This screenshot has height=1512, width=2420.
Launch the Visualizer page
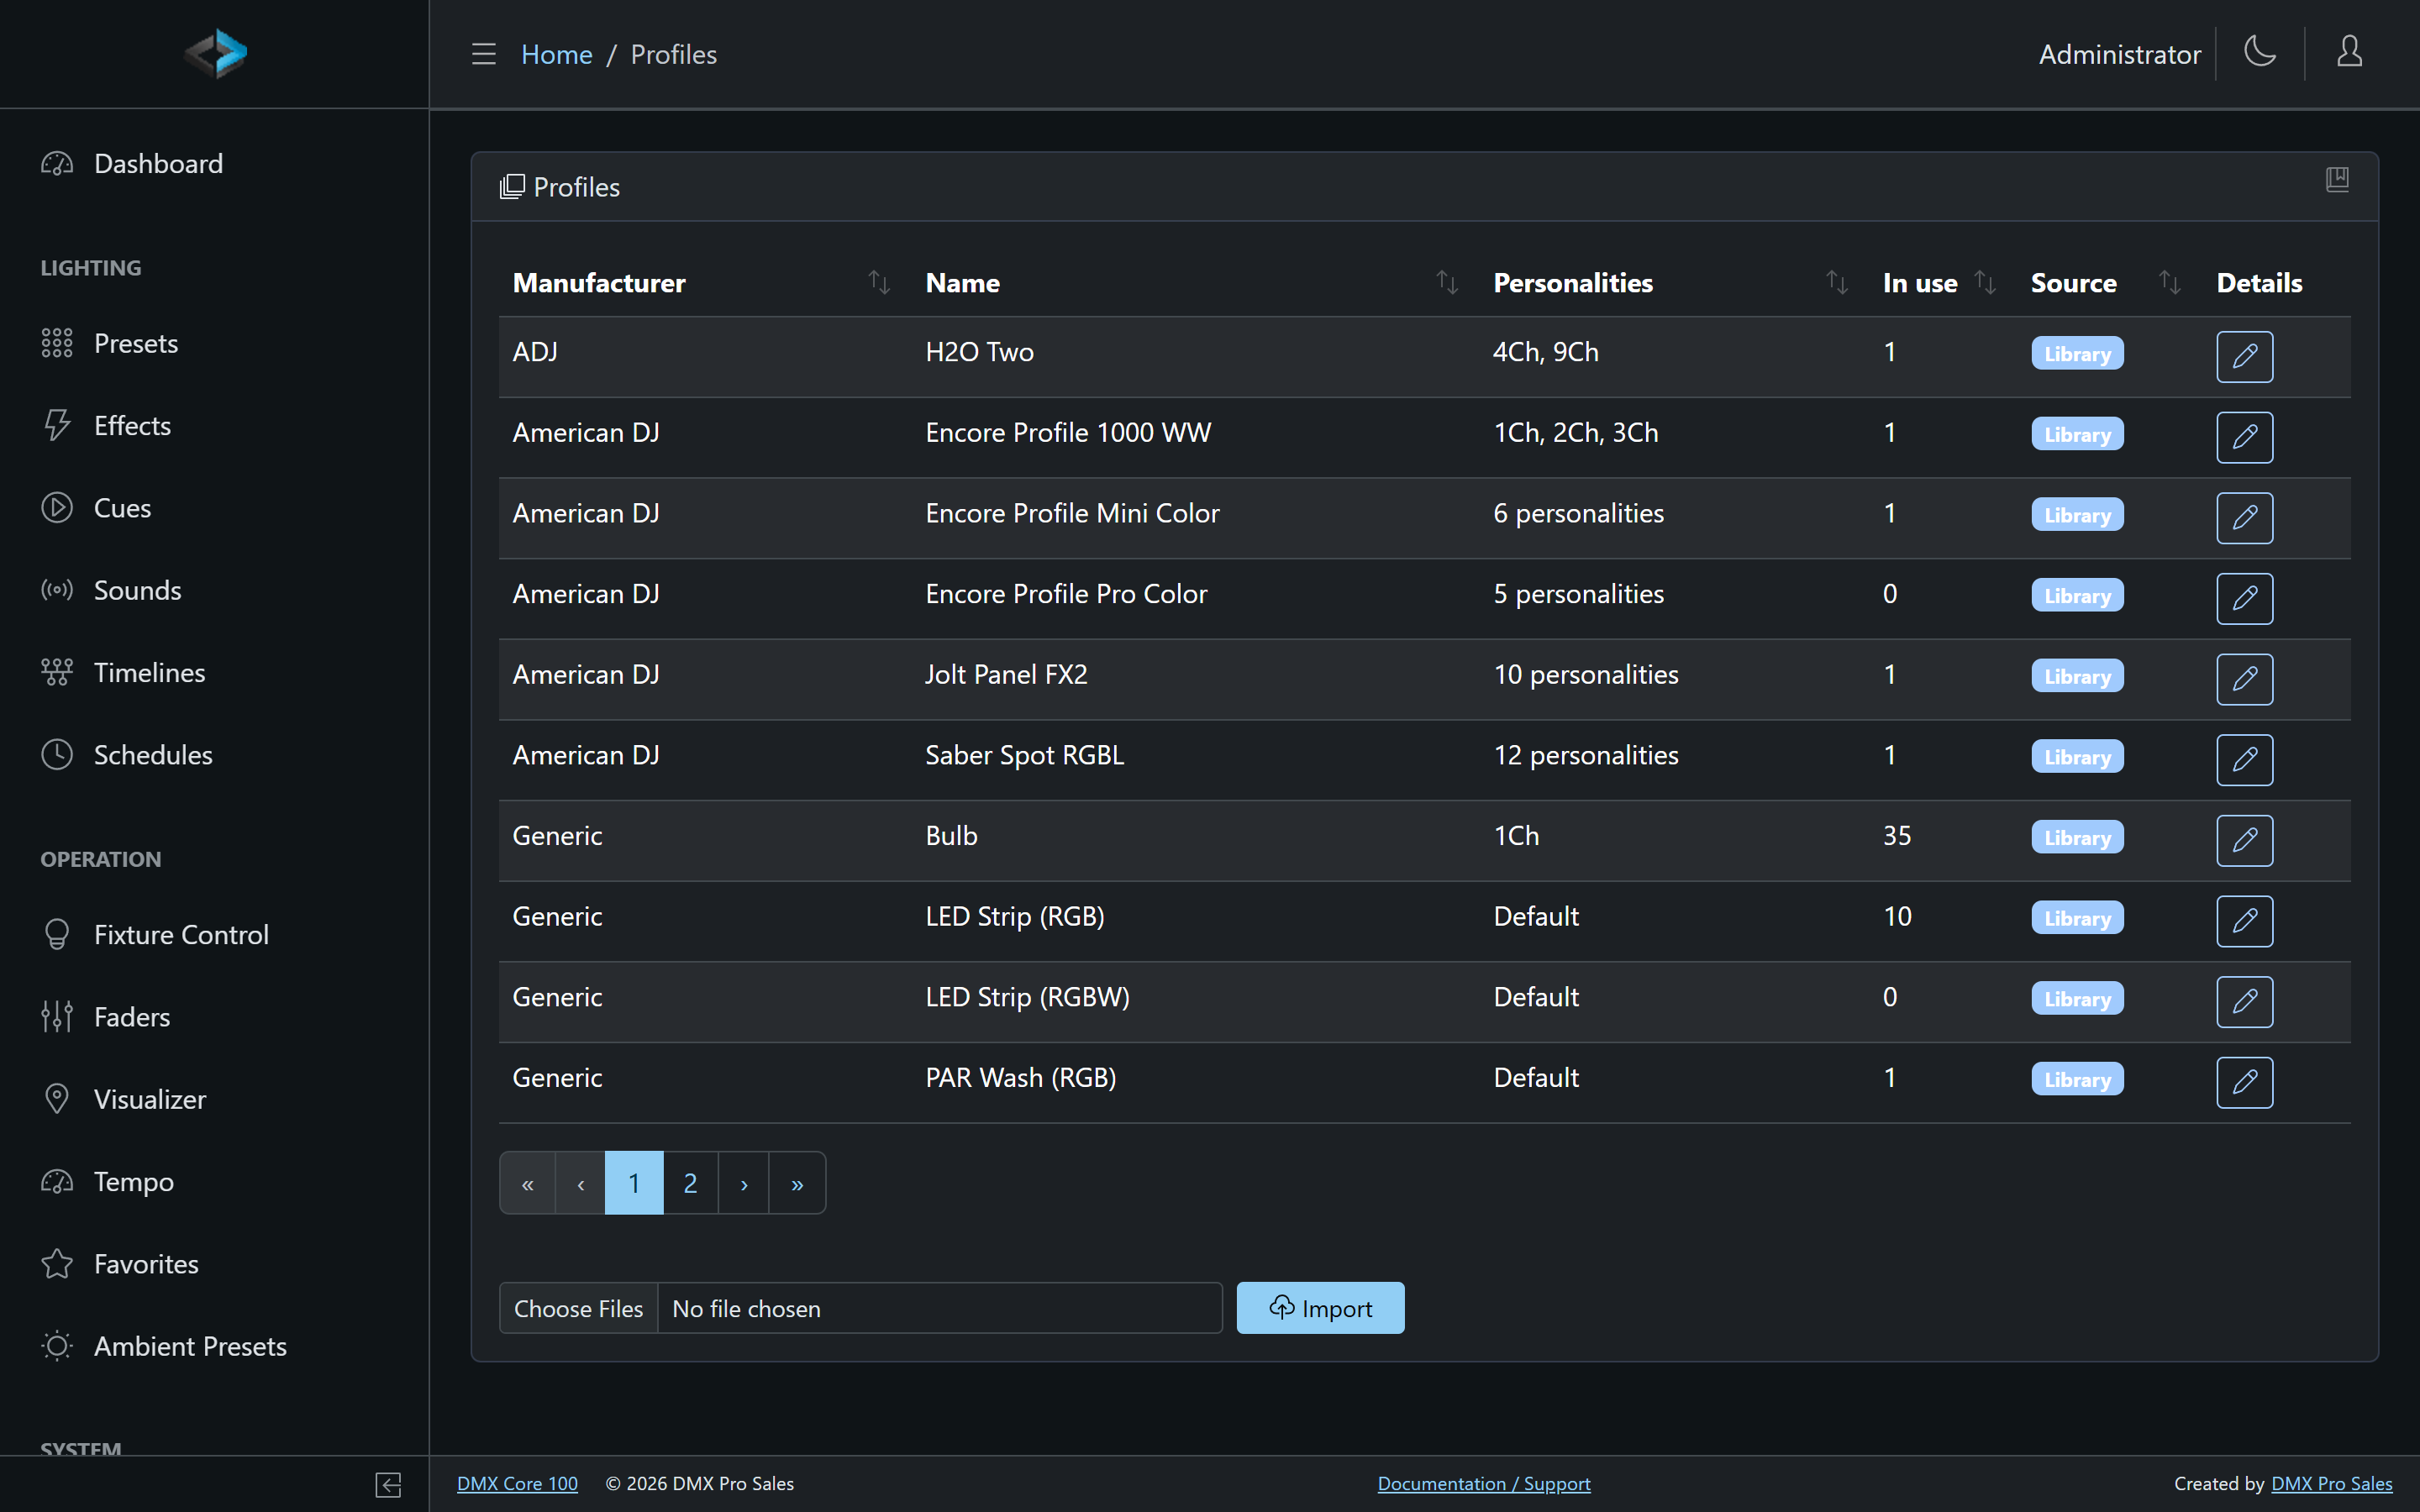tap(214, 1100)
